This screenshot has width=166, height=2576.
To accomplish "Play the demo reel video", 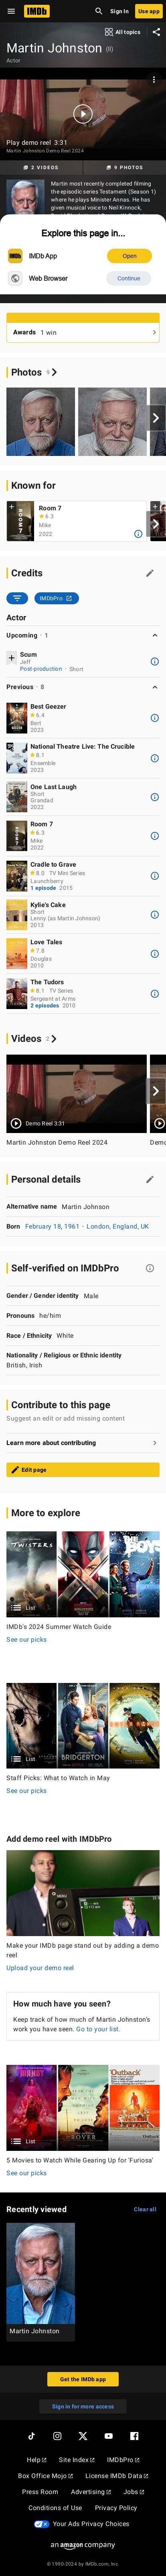I will coord(83,113).
